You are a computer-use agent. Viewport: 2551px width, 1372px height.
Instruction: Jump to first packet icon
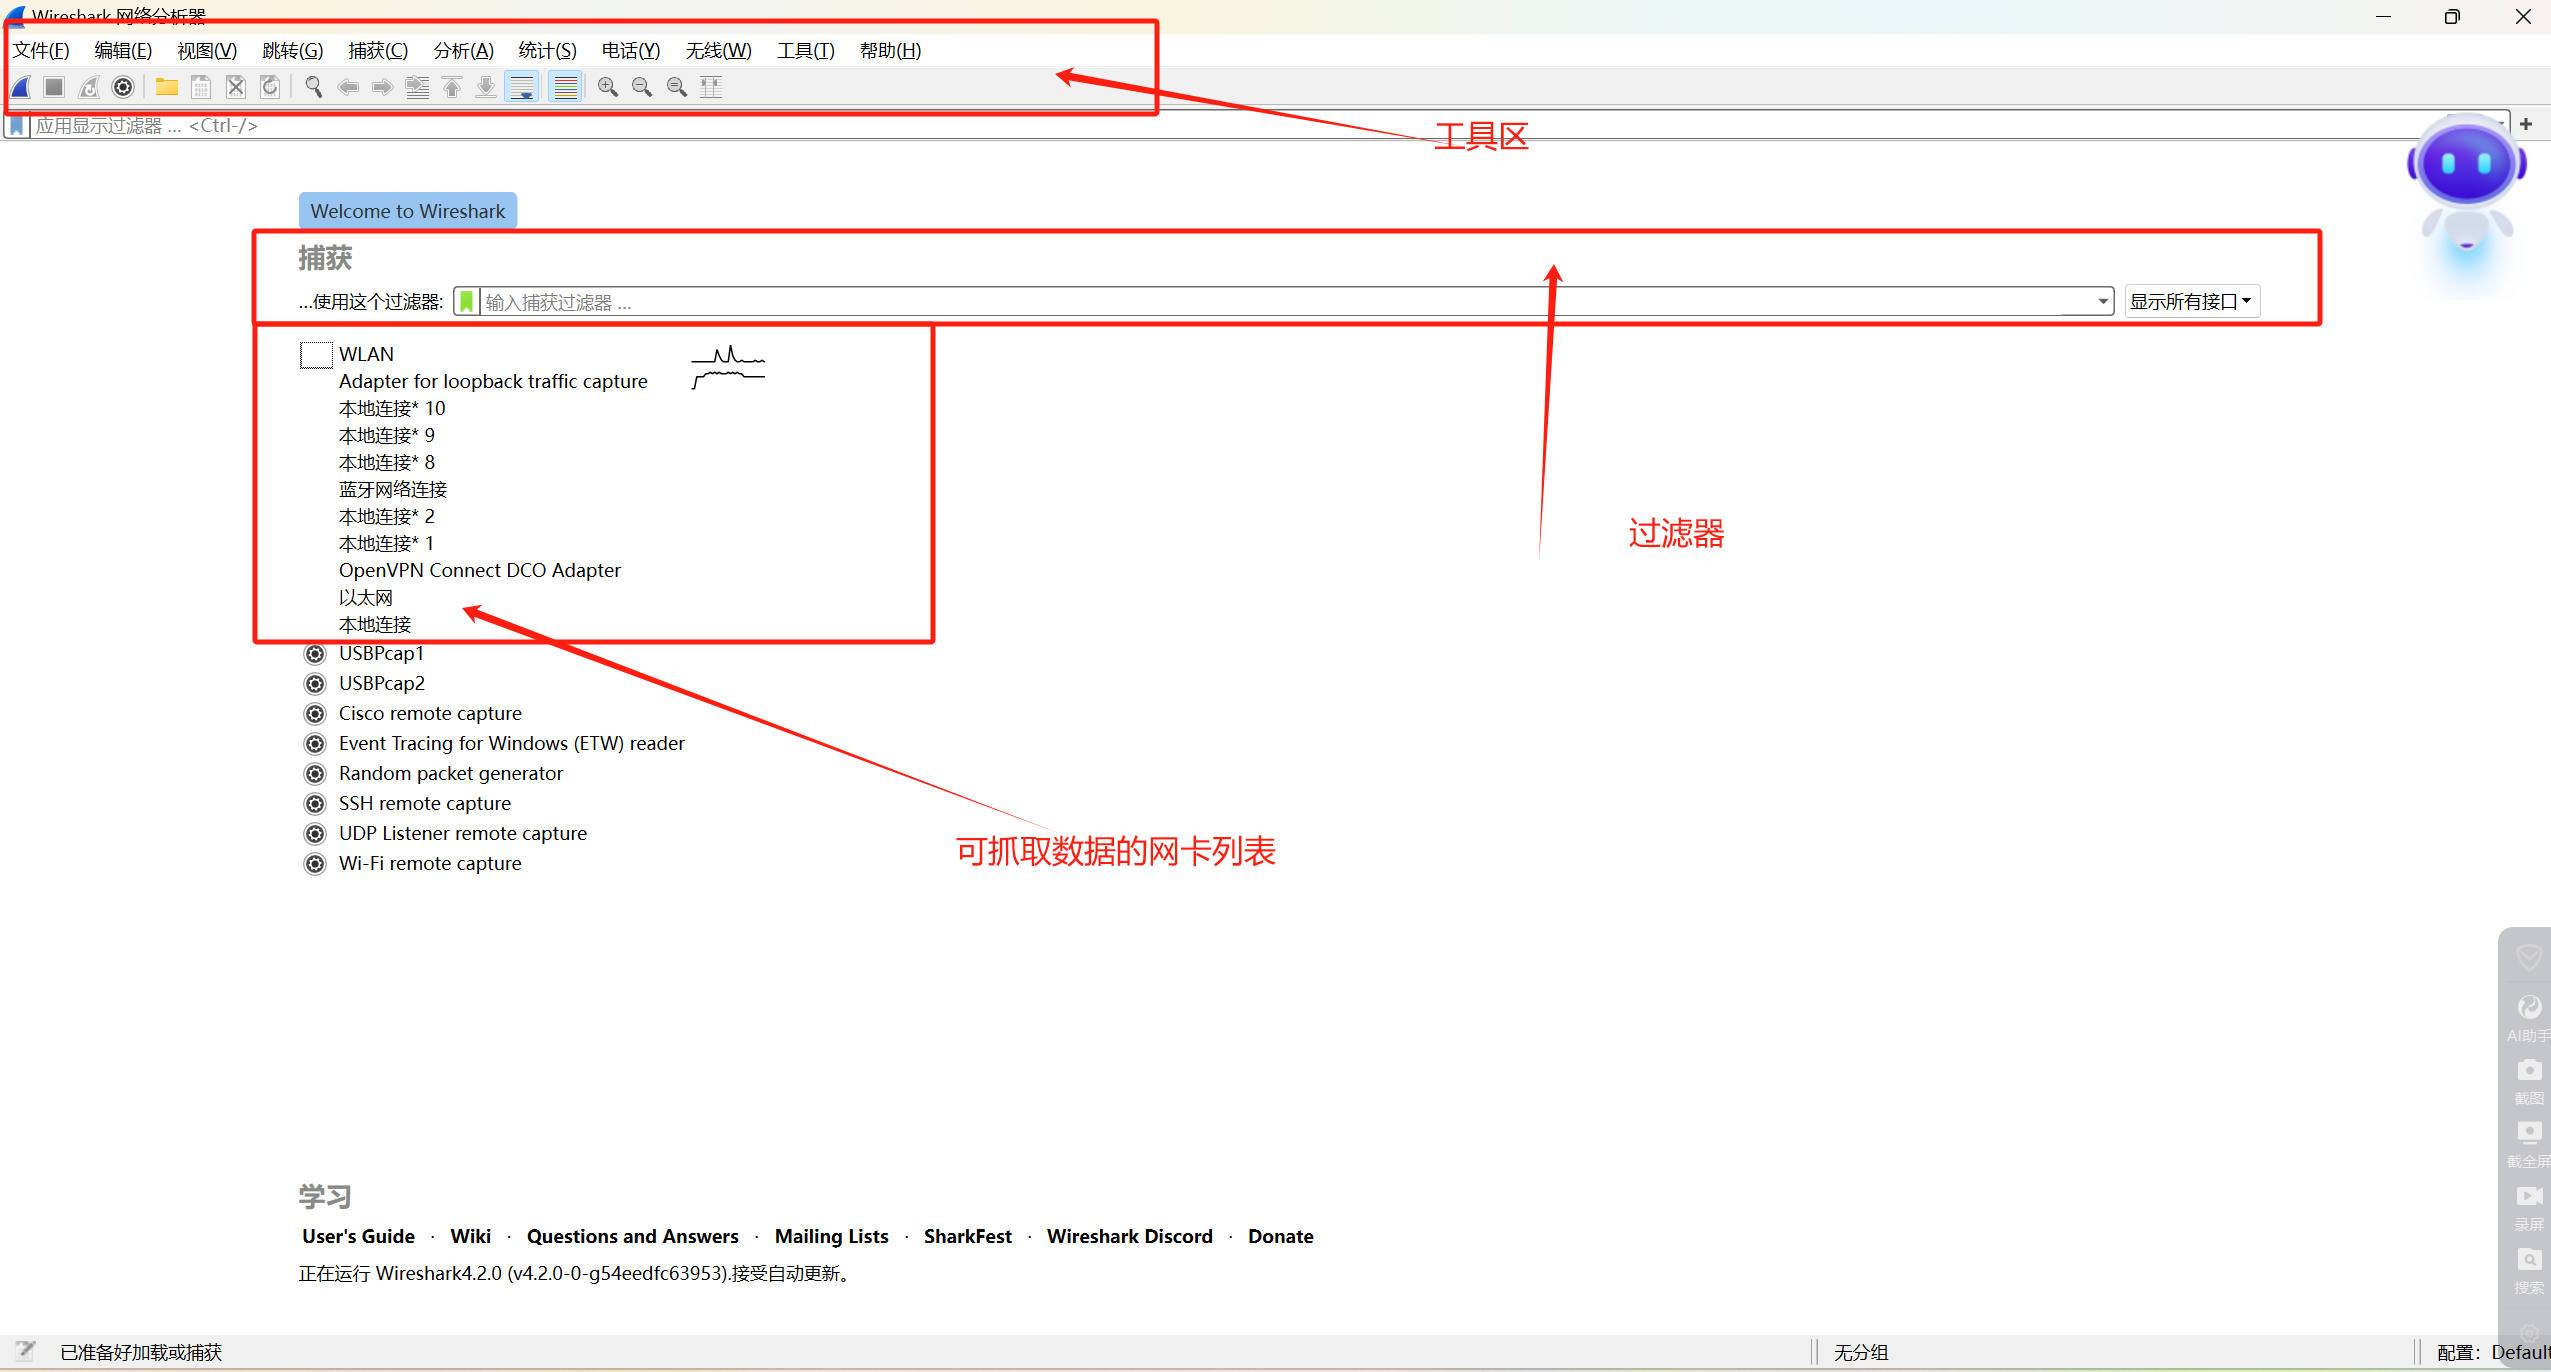click(x=452, y=87)
